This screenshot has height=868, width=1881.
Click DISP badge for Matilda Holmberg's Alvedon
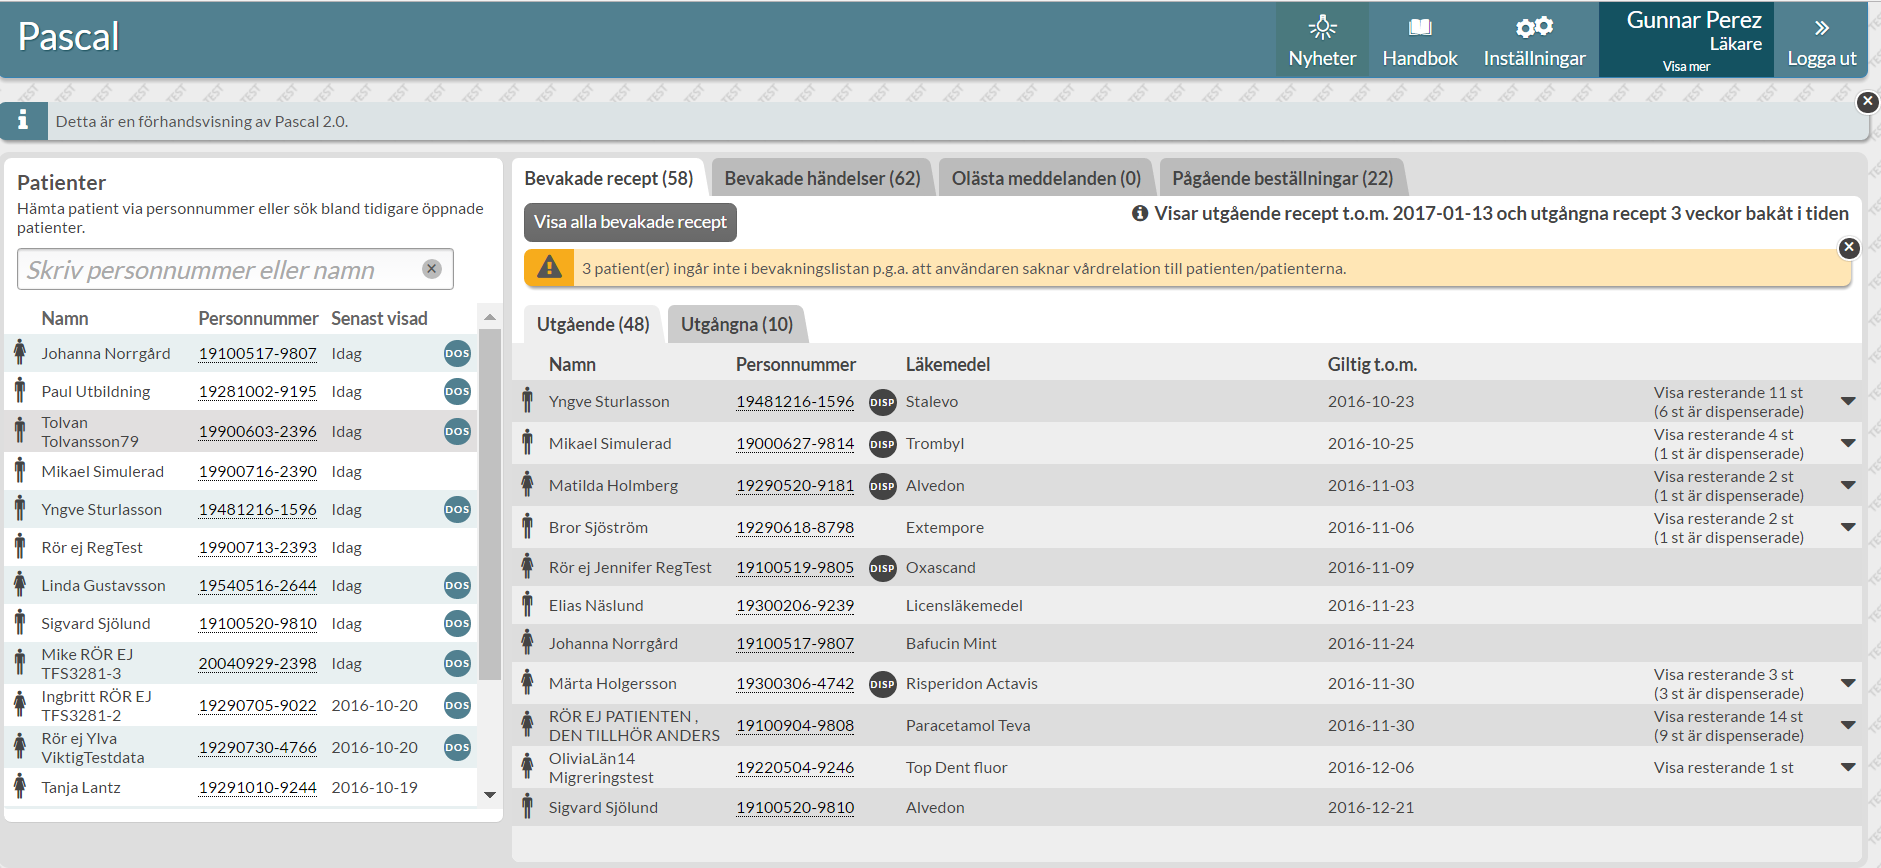(882, 486)
